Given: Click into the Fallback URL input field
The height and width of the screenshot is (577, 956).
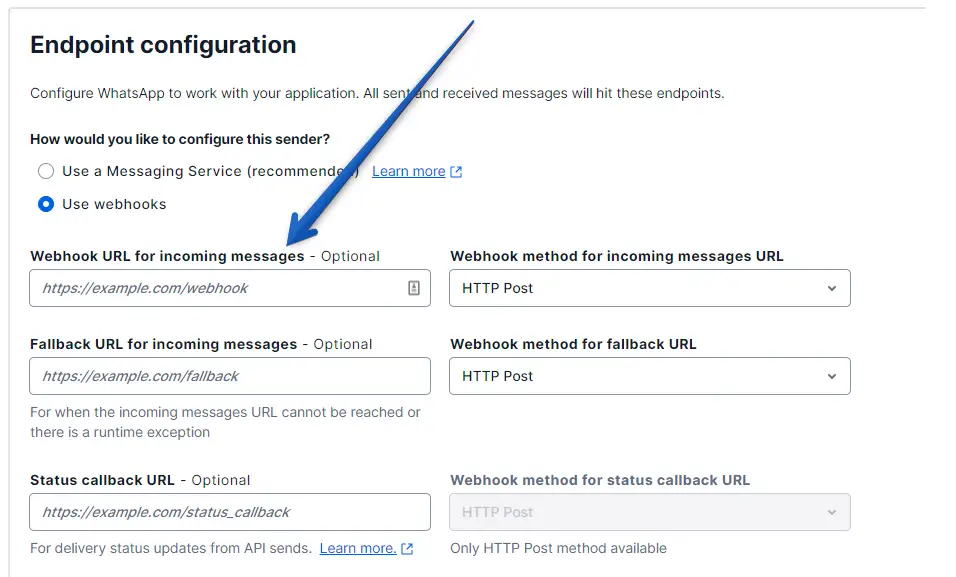Looking at the screenshot, I should pos(230,376).
